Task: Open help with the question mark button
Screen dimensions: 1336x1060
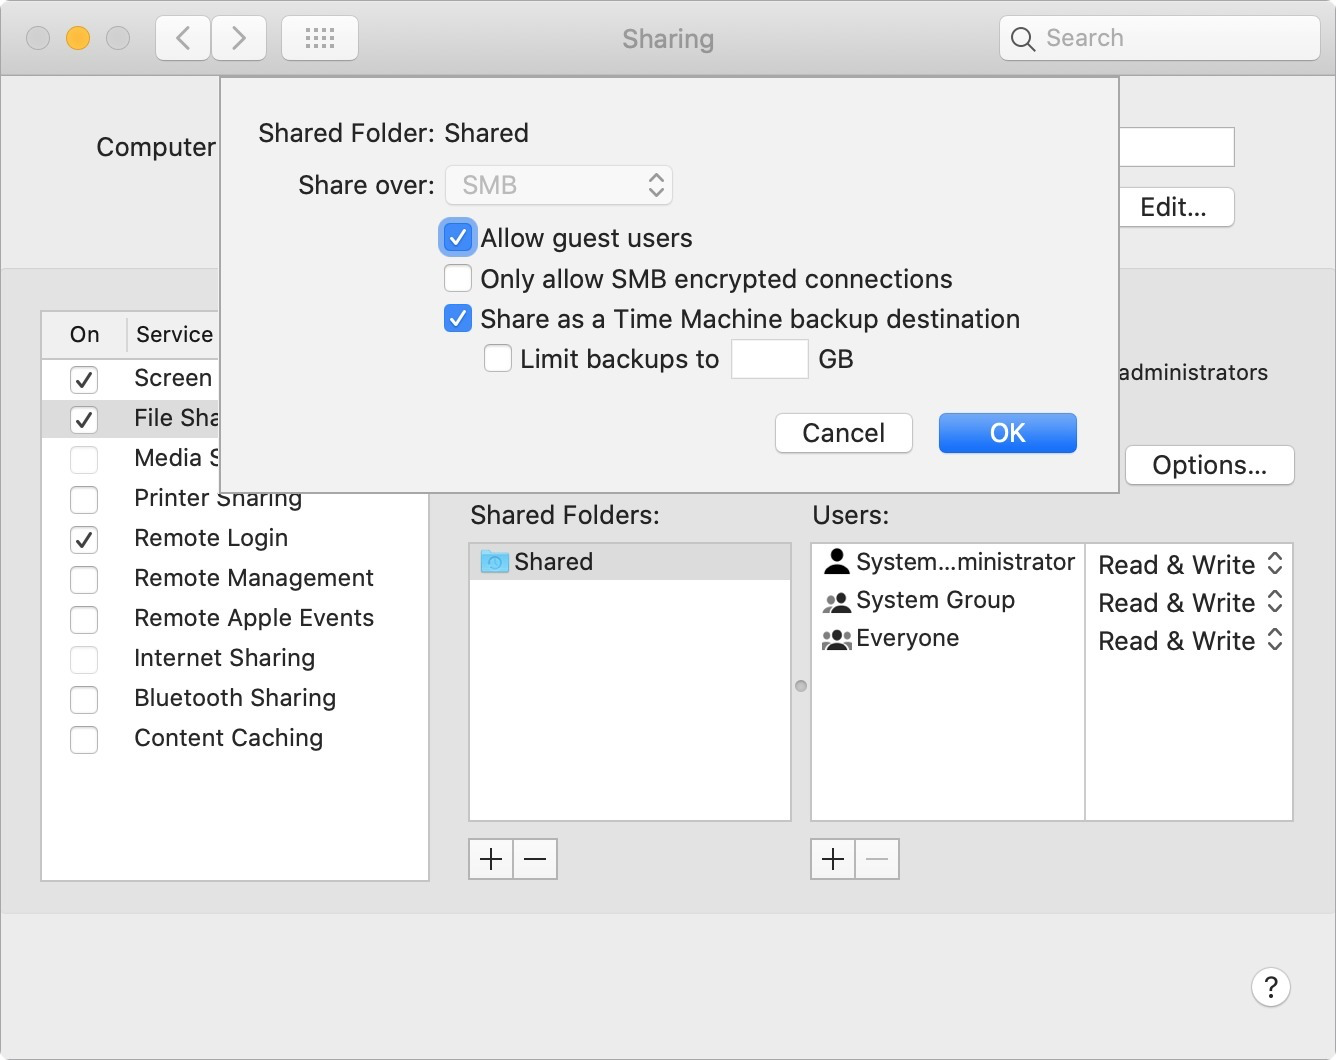Action: (x=1270, y=987)
